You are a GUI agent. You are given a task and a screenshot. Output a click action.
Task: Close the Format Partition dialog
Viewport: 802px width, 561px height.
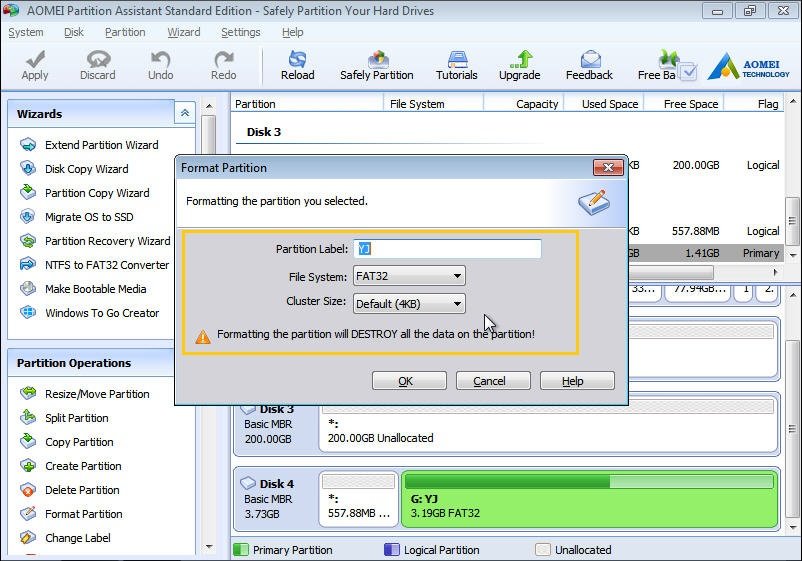(608, 167)
